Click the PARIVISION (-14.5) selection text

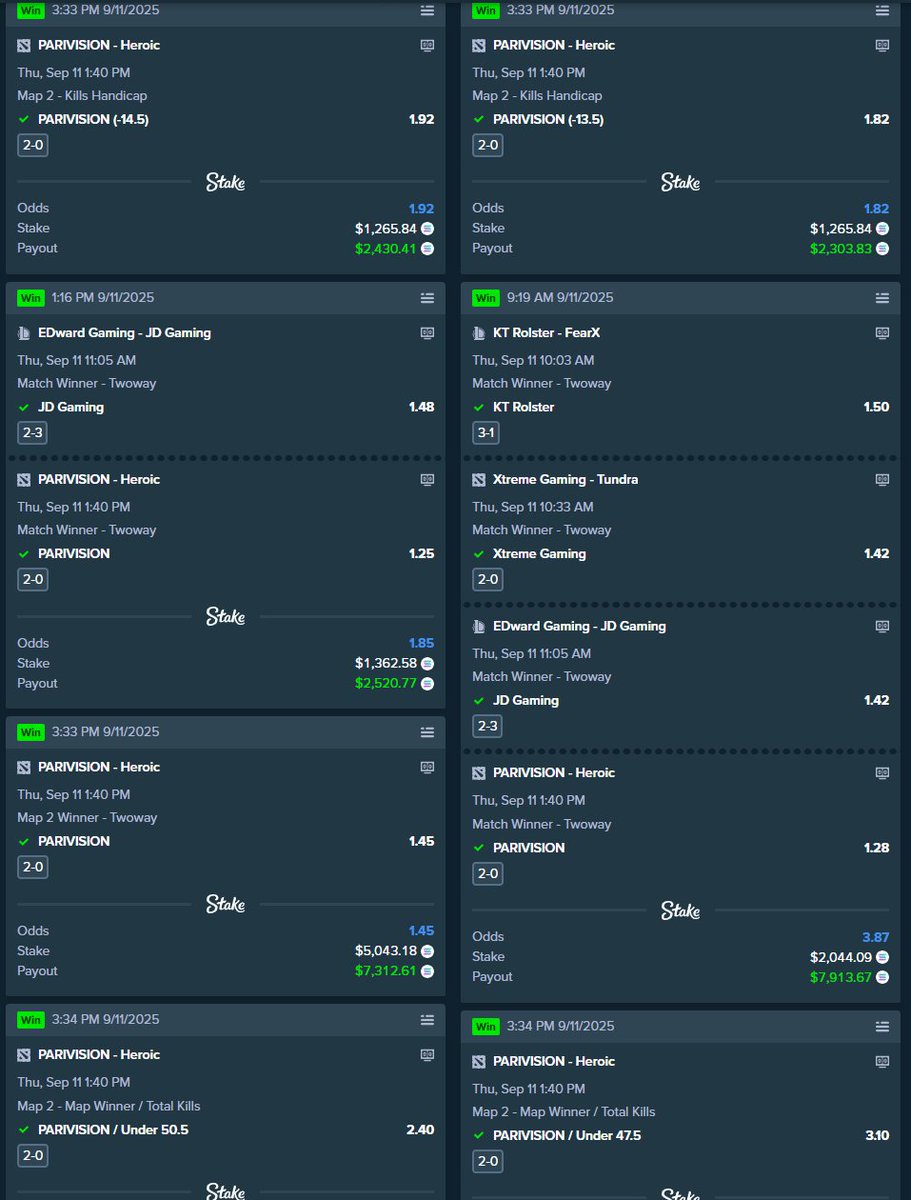[x=93, y=119]
